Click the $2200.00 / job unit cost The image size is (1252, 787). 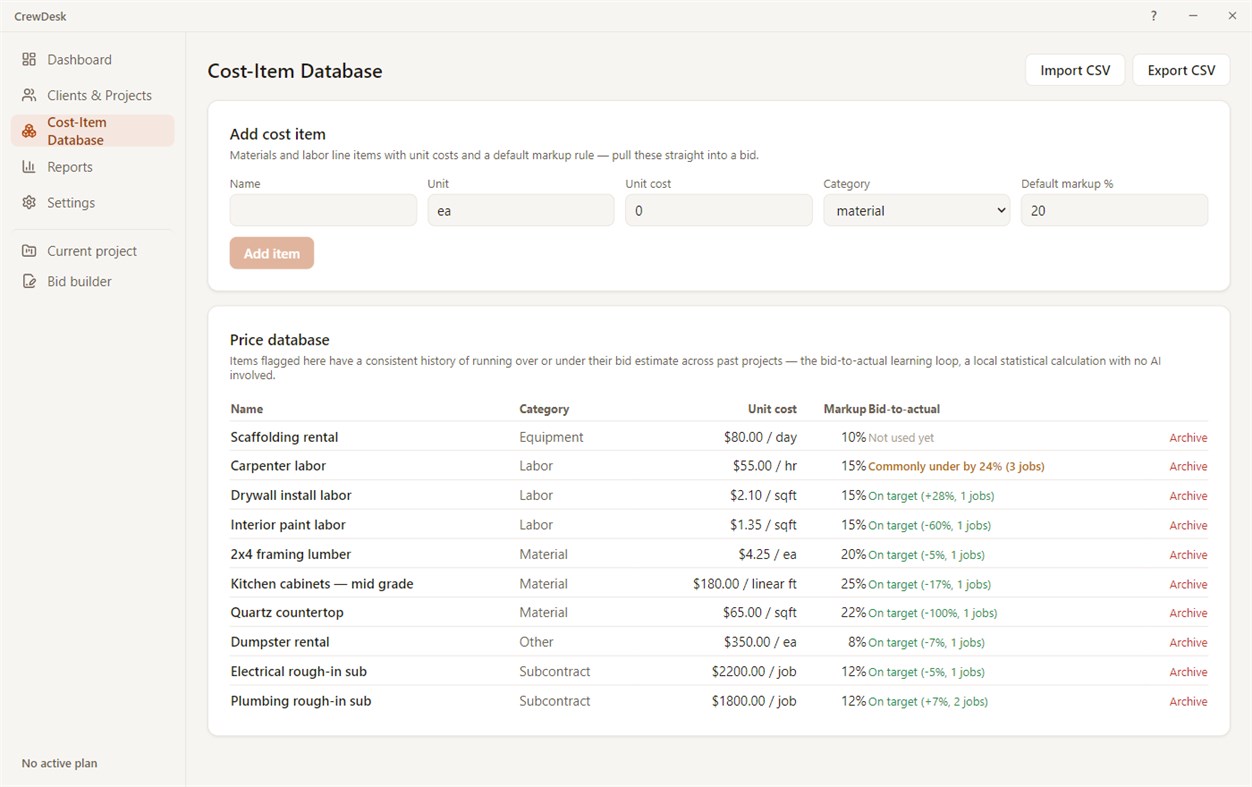754,672
